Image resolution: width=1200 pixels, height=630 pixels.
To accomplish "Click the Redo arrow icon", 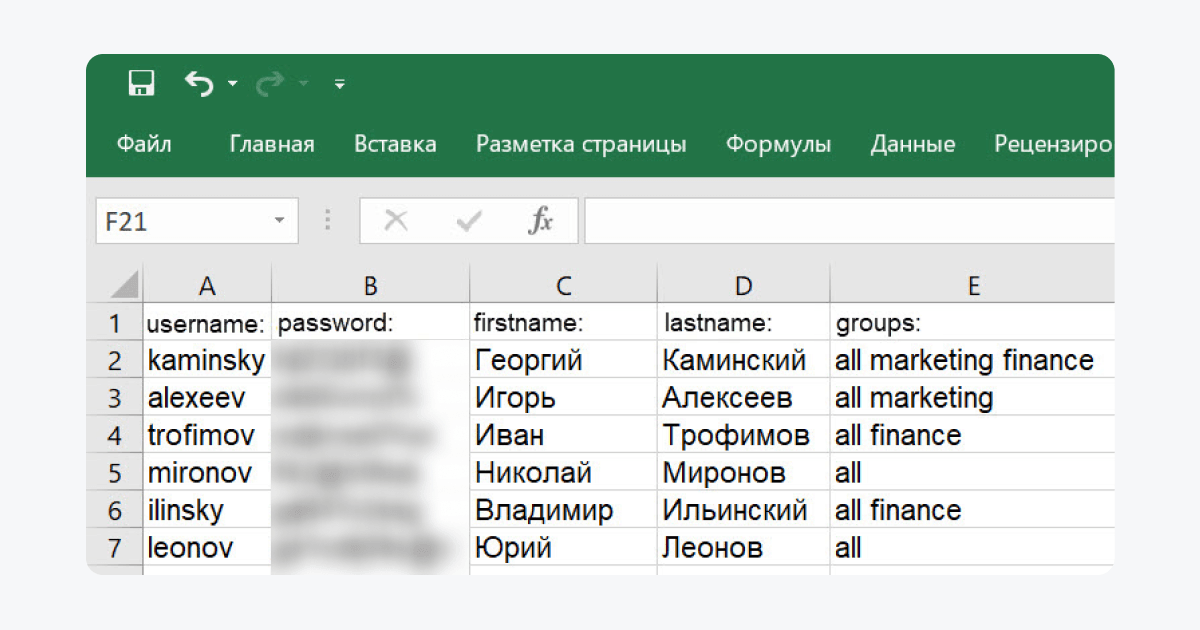I will 270,84.
